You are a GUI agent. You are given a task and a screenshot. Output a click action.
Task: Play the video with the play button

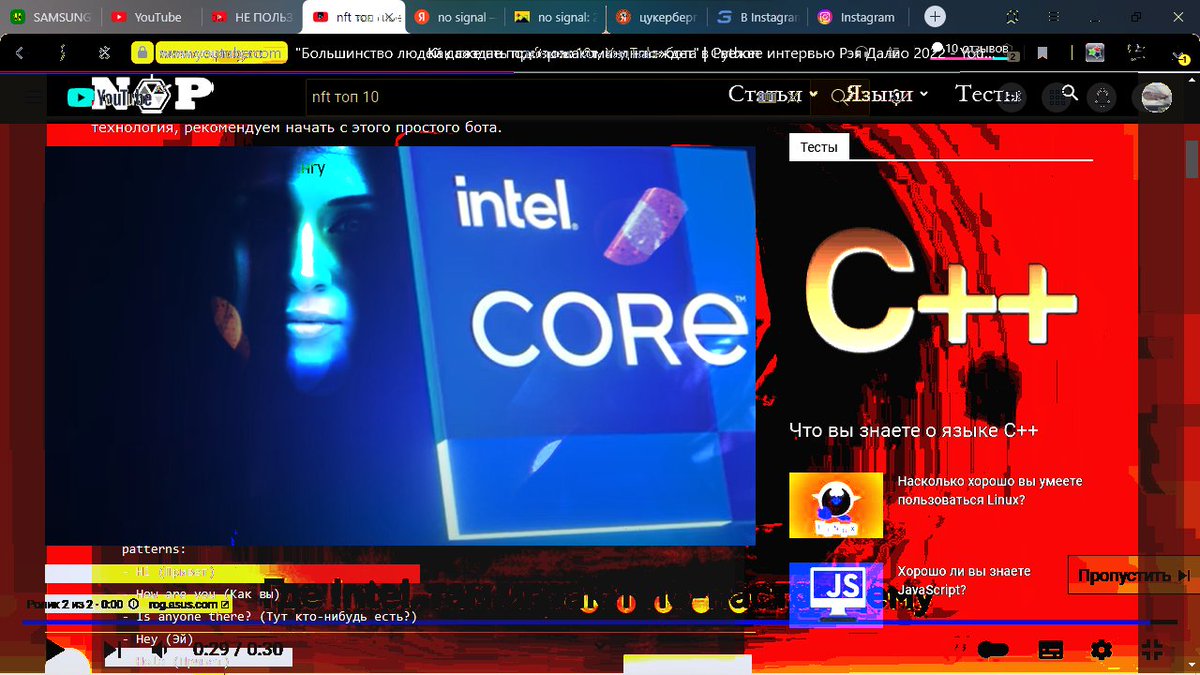tap(55, 651)
